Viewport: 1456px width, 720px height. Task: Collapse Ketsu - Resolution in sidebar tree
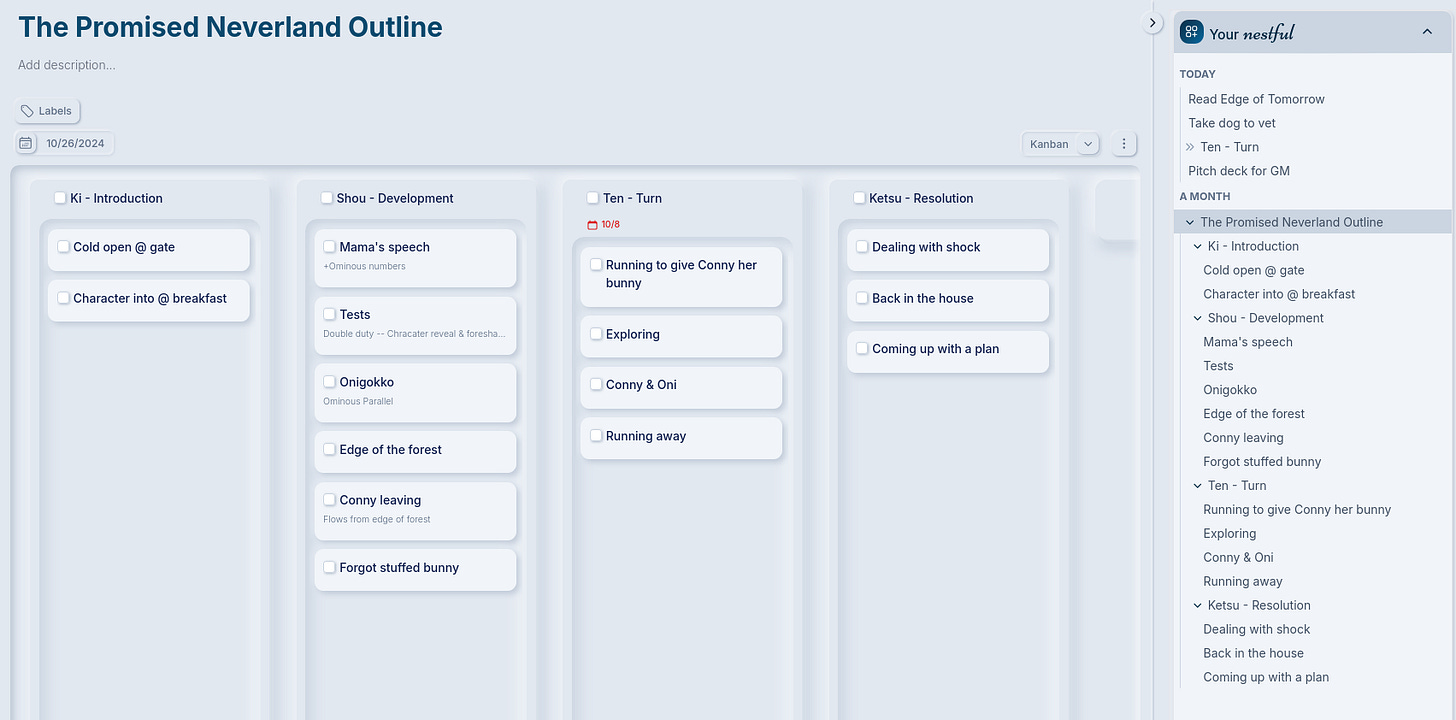point(1198,606)
